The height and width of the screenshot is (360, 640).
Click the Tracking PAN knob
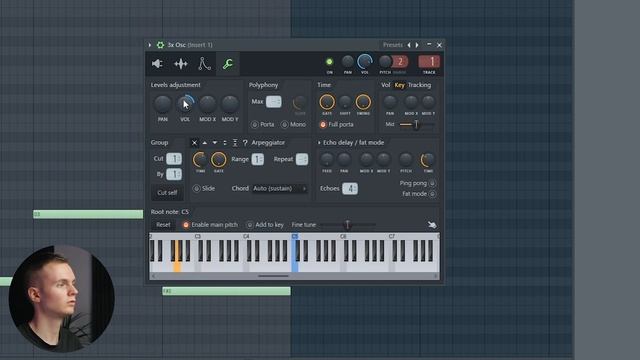[x=390, y=102]
